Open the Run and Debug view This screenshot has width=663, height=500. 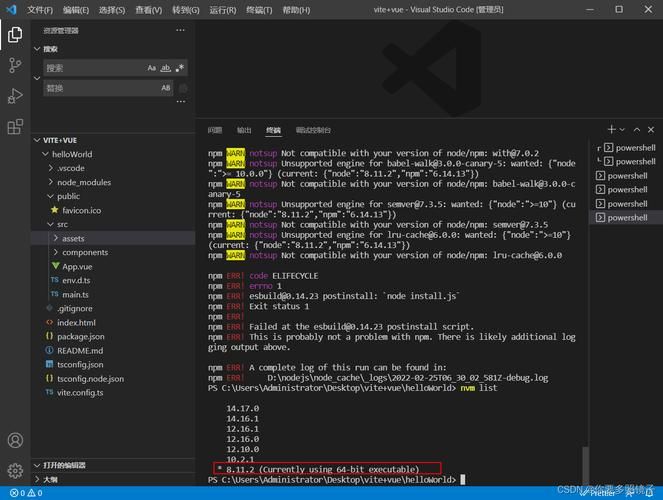click(x=15, y=96)
